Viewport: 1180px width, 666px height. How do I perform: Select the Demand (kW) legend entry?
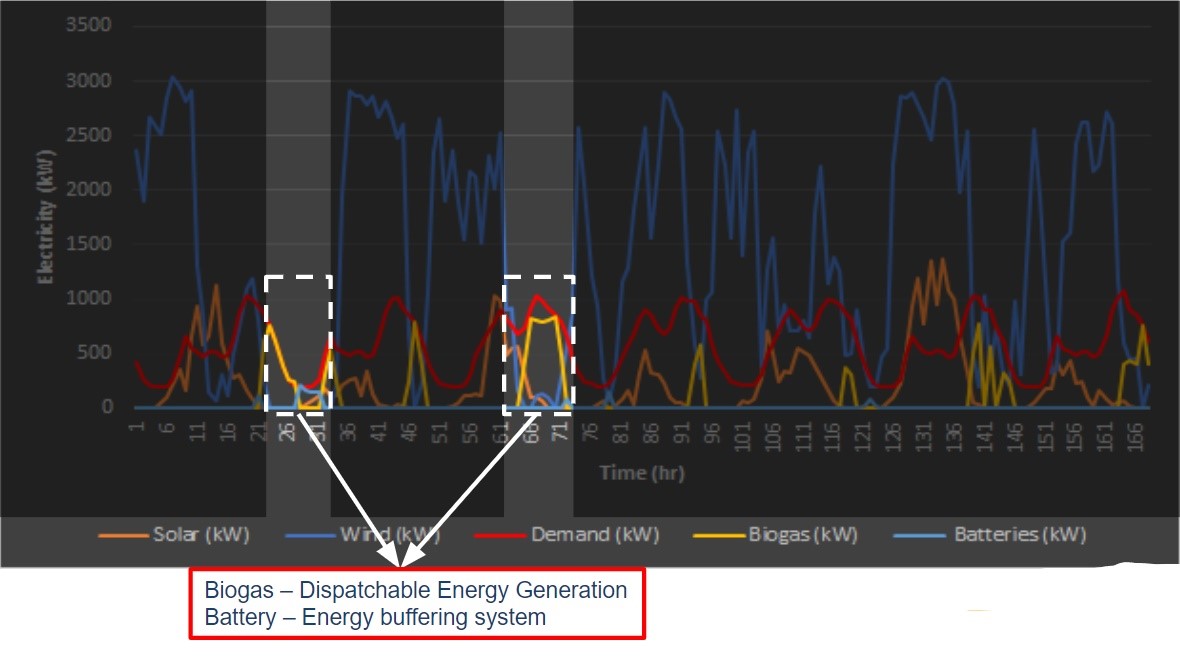594,534
